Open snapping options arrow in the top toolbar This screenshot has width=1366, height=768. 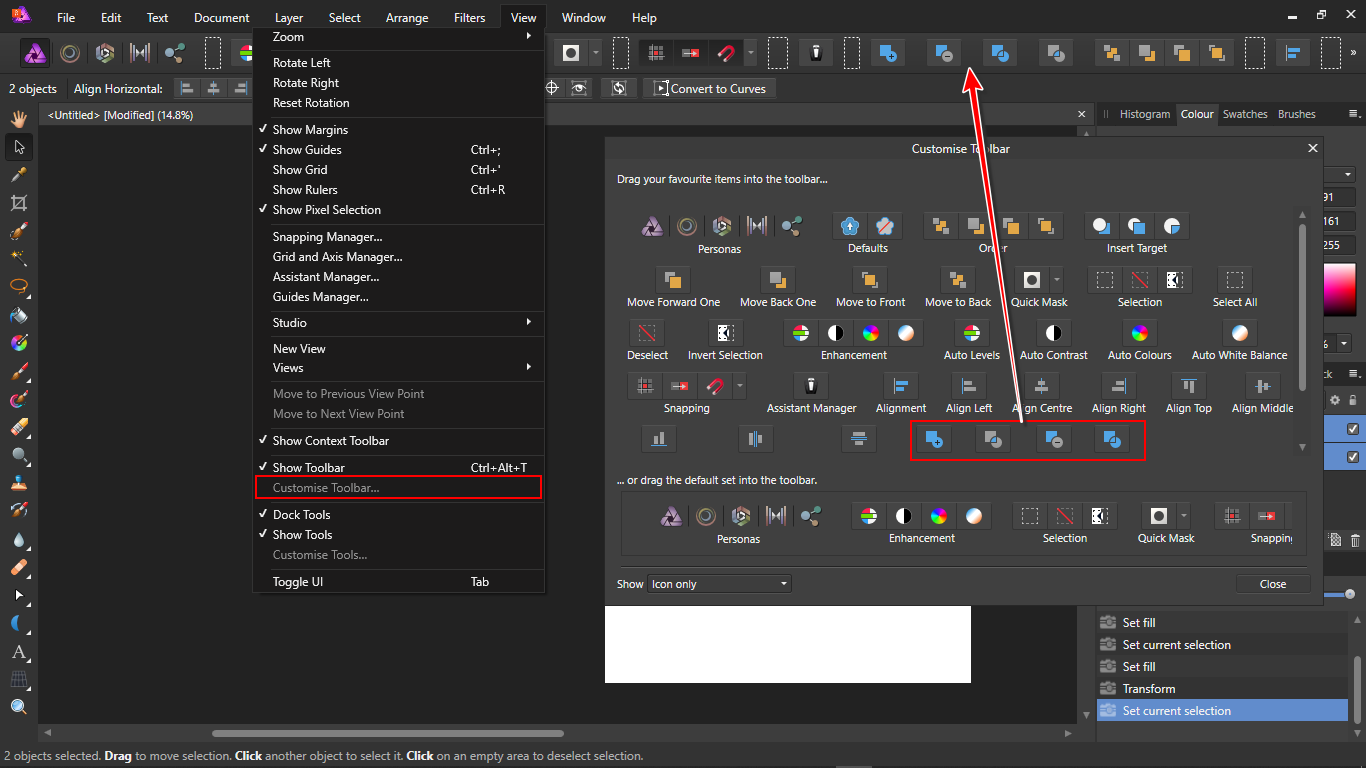coord(750,53)
